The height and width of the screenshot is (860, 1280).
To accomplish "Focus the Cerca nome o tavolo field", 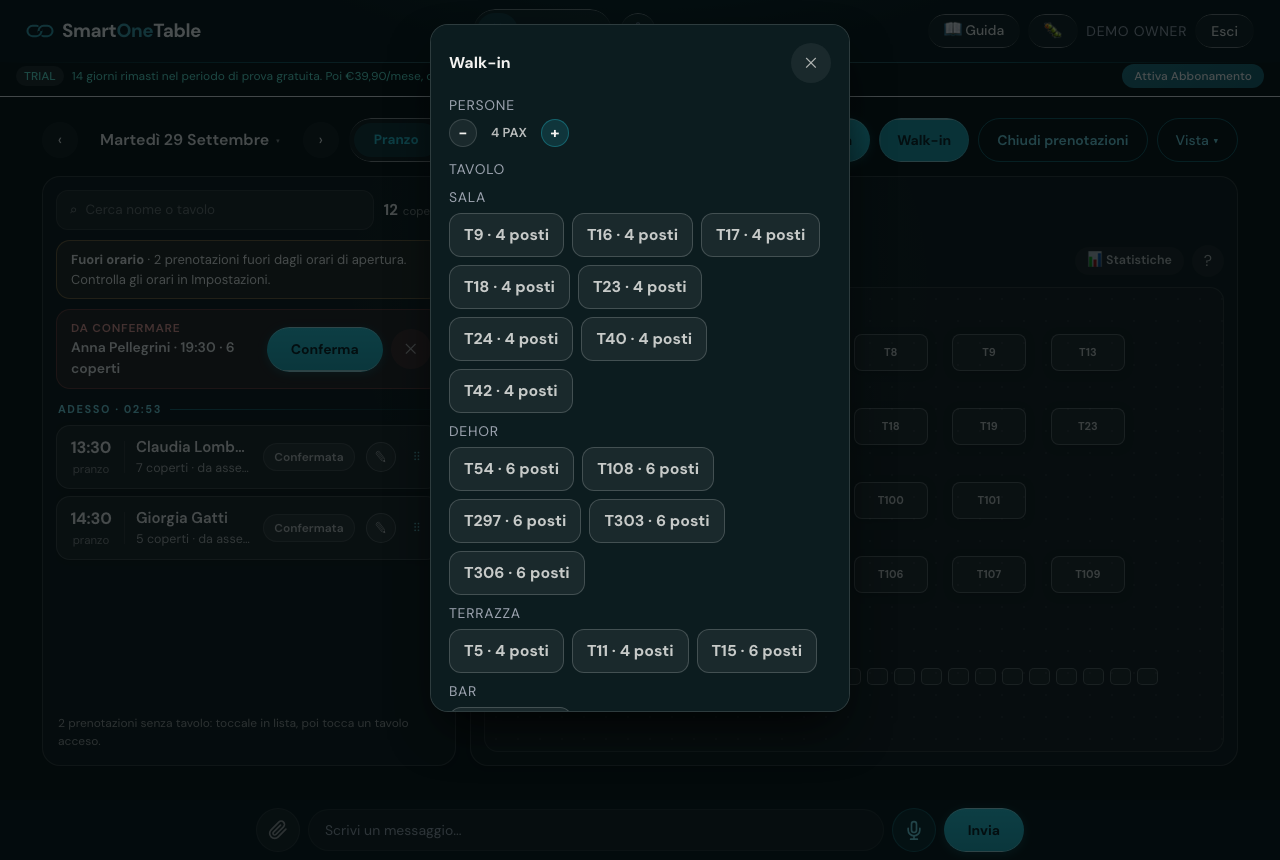I will [215, 210].
